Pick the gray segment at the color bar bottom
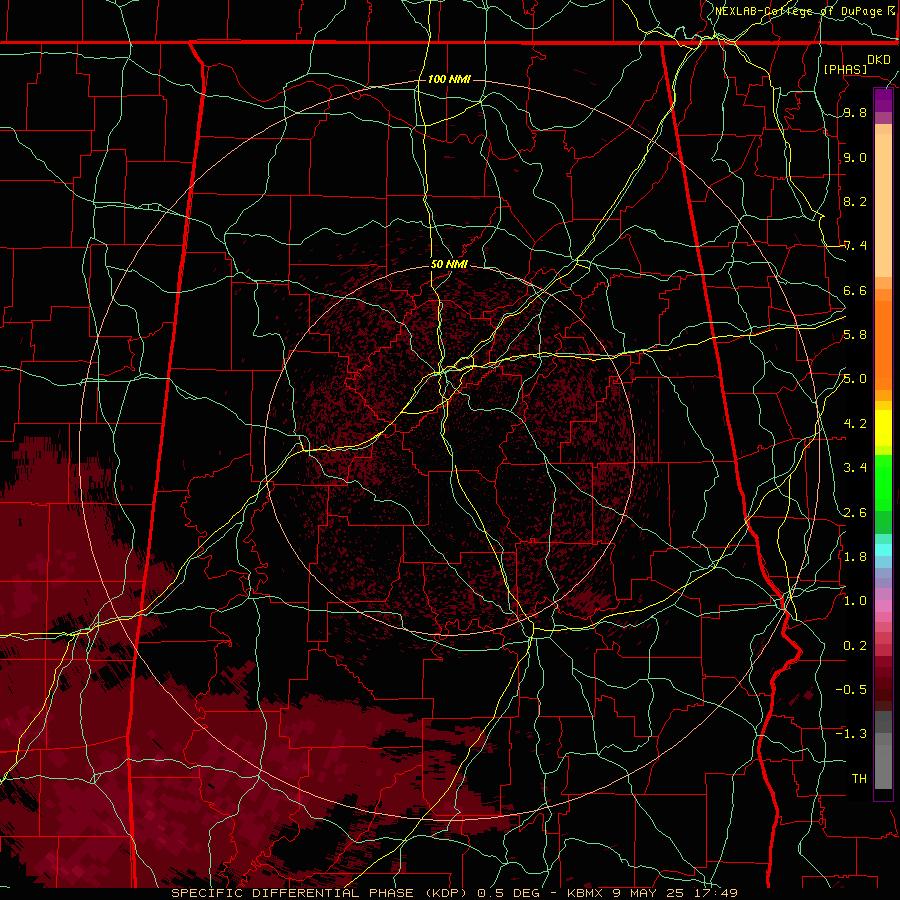 point(883,763)
